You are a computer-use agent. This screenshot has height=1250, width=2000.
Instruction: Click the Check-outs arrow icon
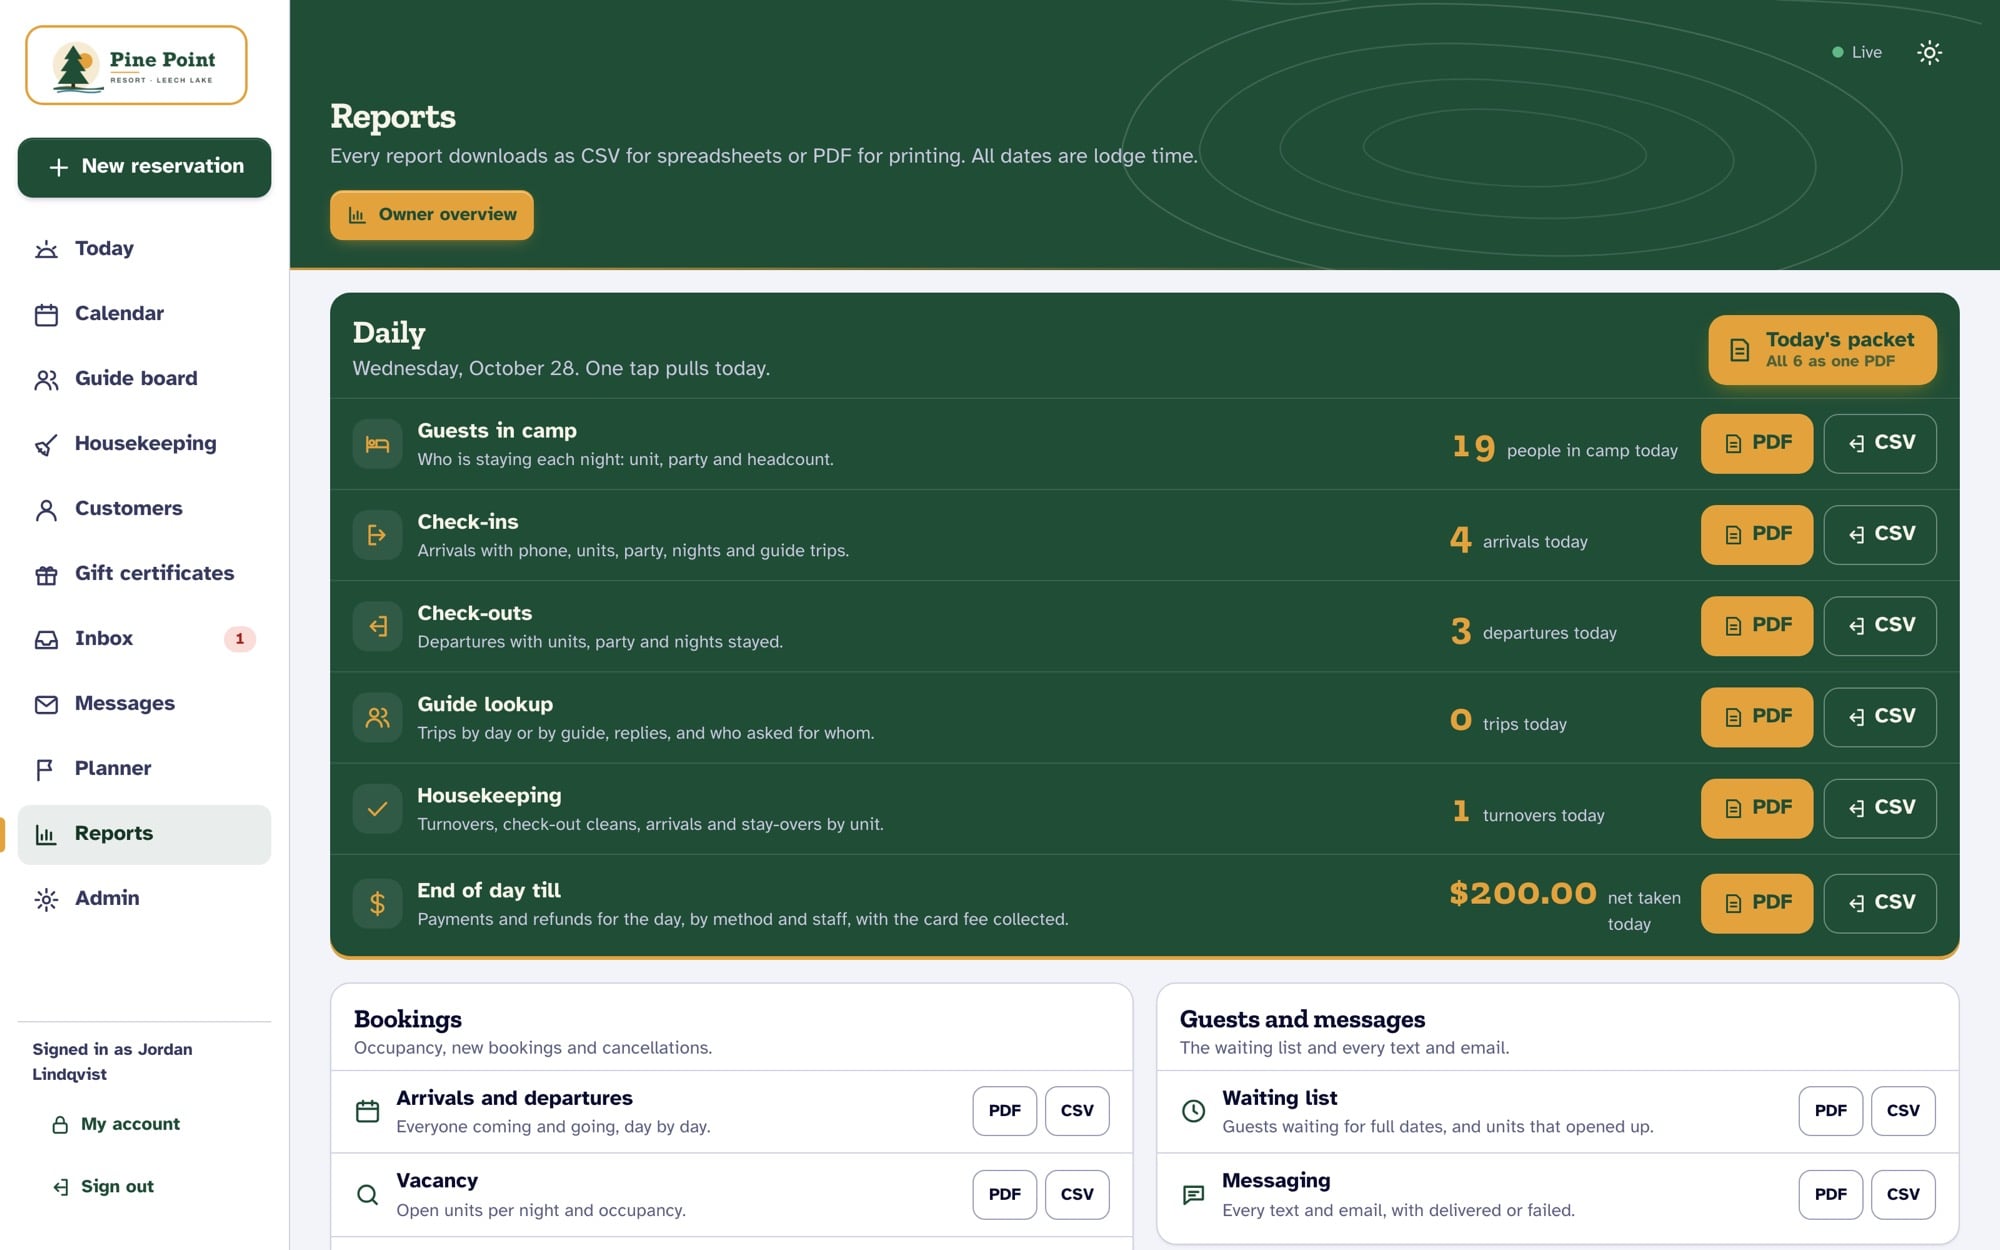pos(377,626)
